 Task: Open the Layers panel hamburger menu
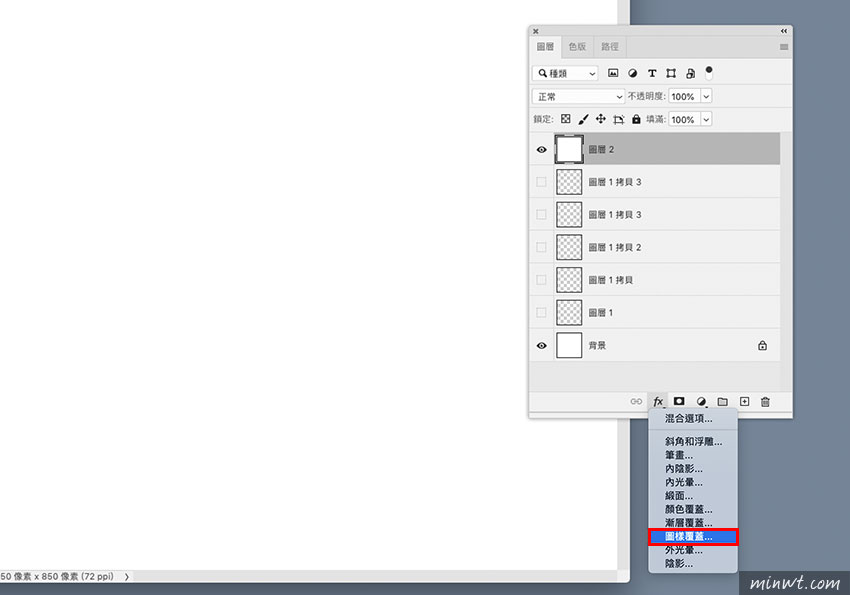784,47
